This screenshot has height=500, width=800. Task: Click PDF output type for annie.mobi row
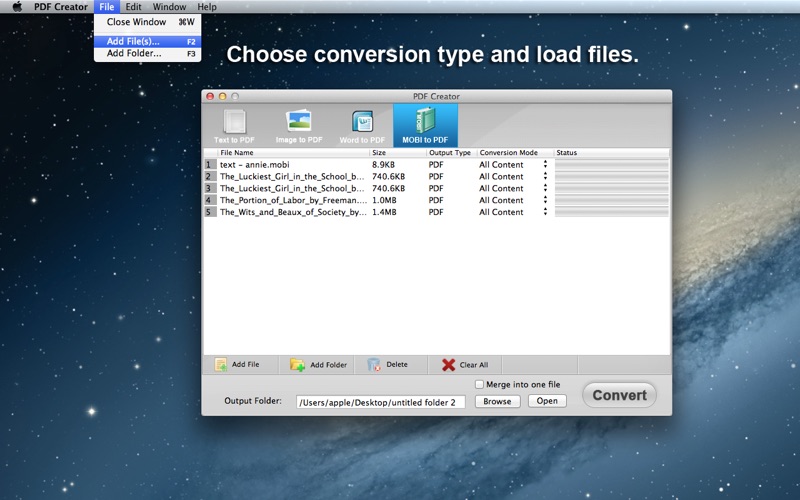click(436, 164)
